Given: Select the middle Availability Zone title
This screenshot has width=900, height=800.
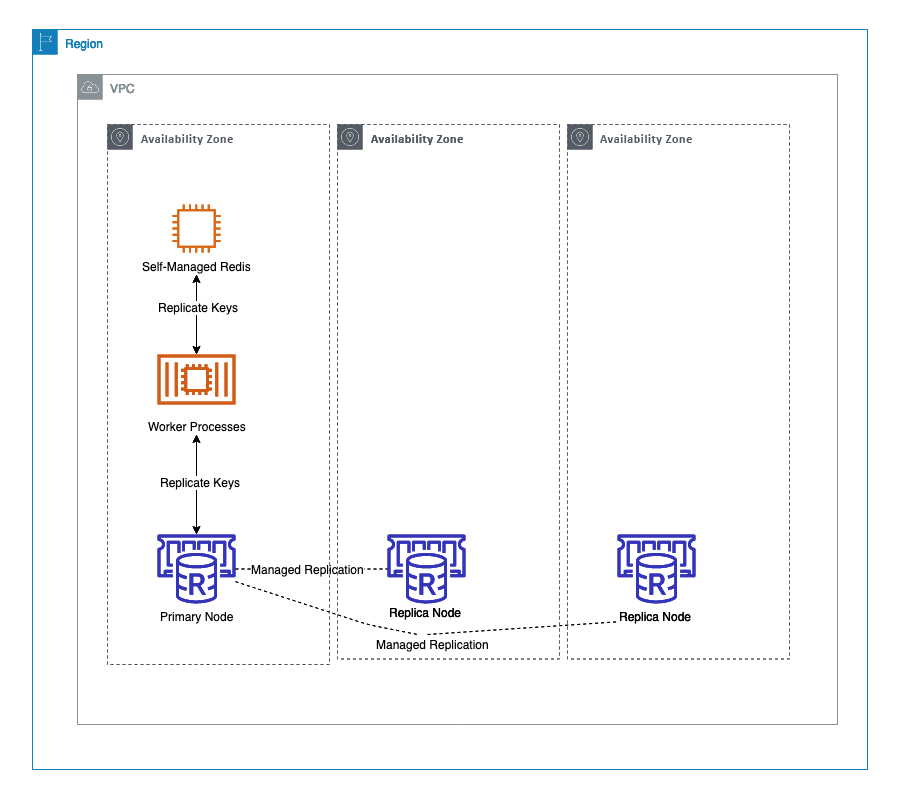Looking at the screenshot, I should 417,139.
